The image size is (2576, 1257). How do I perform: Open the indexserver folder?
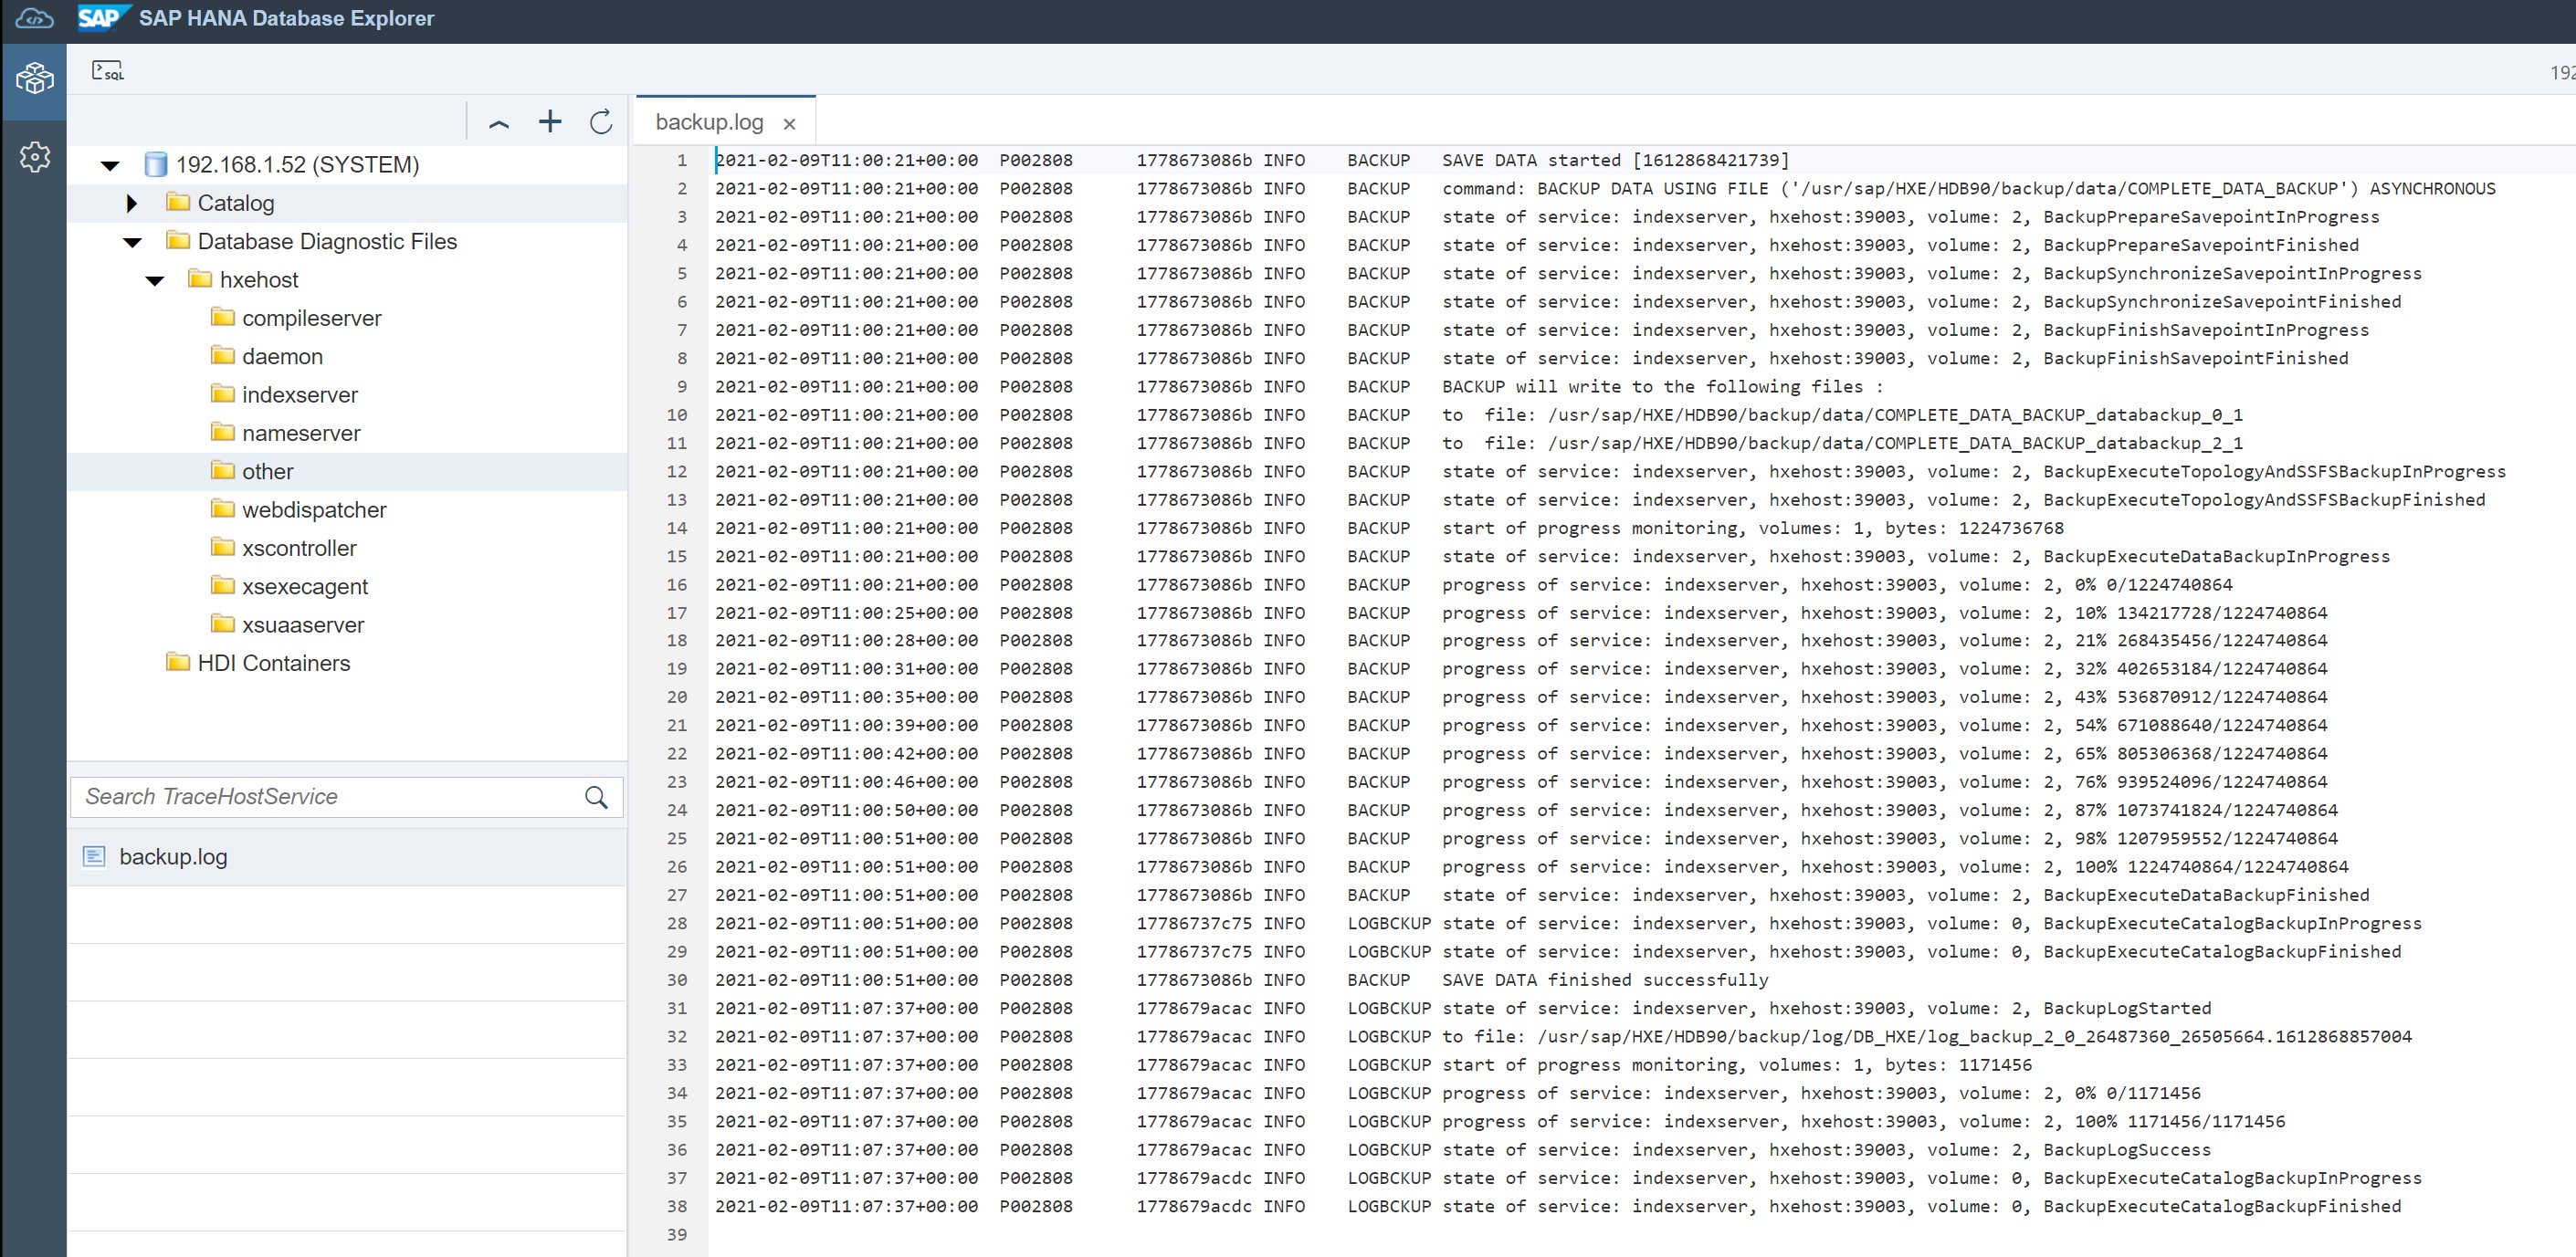(299, 395)
